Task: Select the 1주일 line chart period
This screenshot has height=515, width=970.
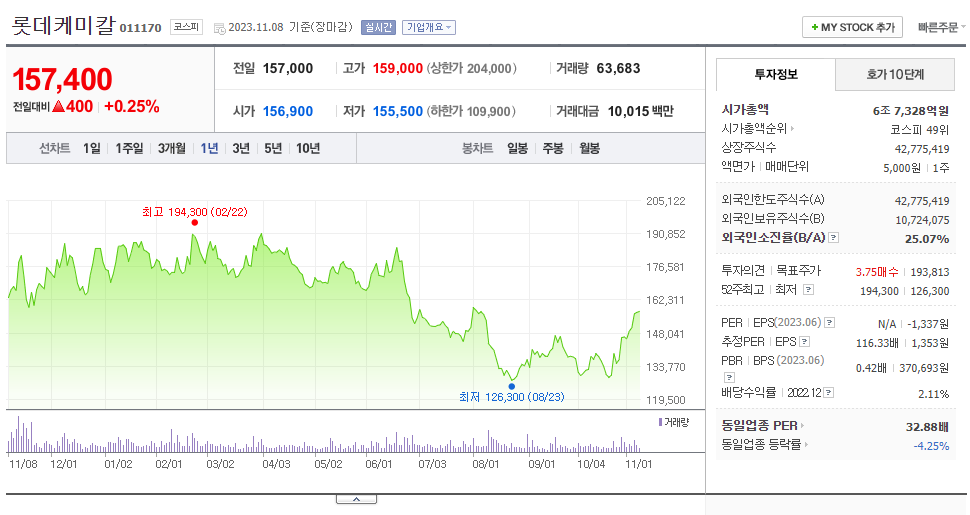Action: tap(129, 149)
